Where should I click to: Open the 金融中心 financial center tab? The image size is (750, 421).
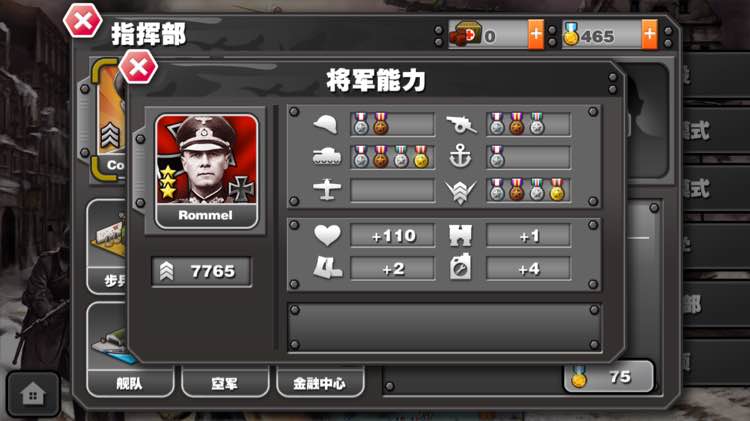point(320,383)
